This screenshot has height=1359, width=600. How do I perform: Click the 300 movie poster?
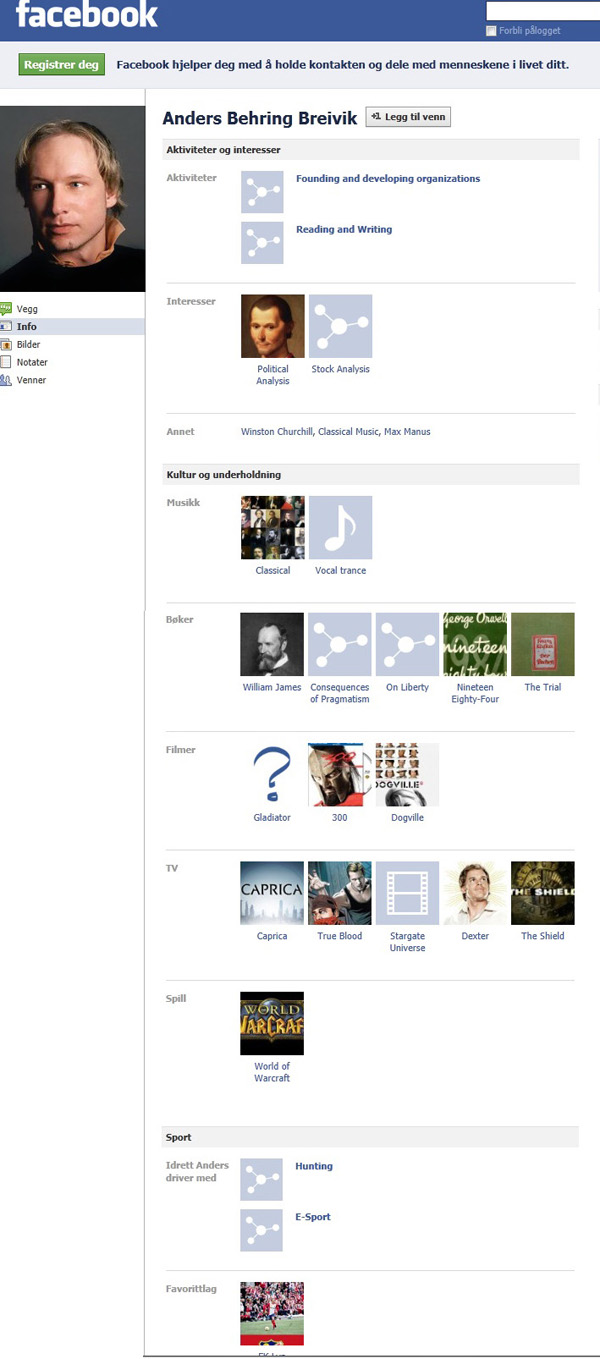tap(340, 775)
